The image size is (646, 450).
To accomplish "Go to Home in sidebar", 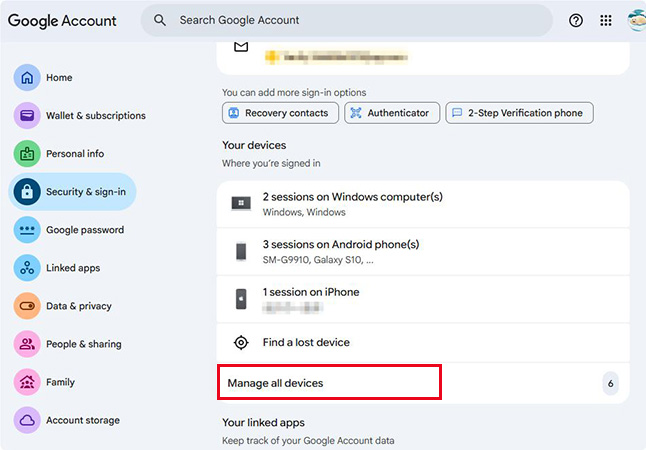I will pos(59,77).
